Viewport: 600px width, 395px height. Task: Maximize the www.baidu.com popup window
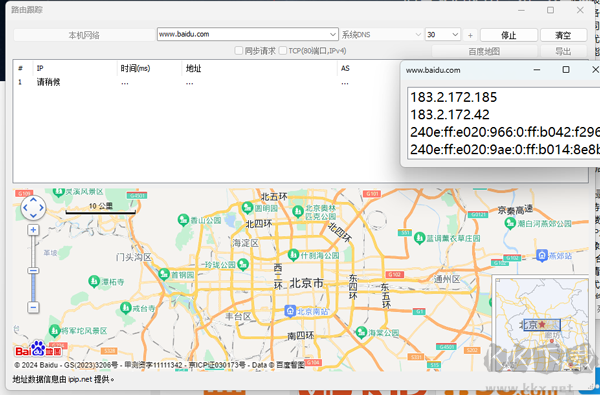coord(566,69)
